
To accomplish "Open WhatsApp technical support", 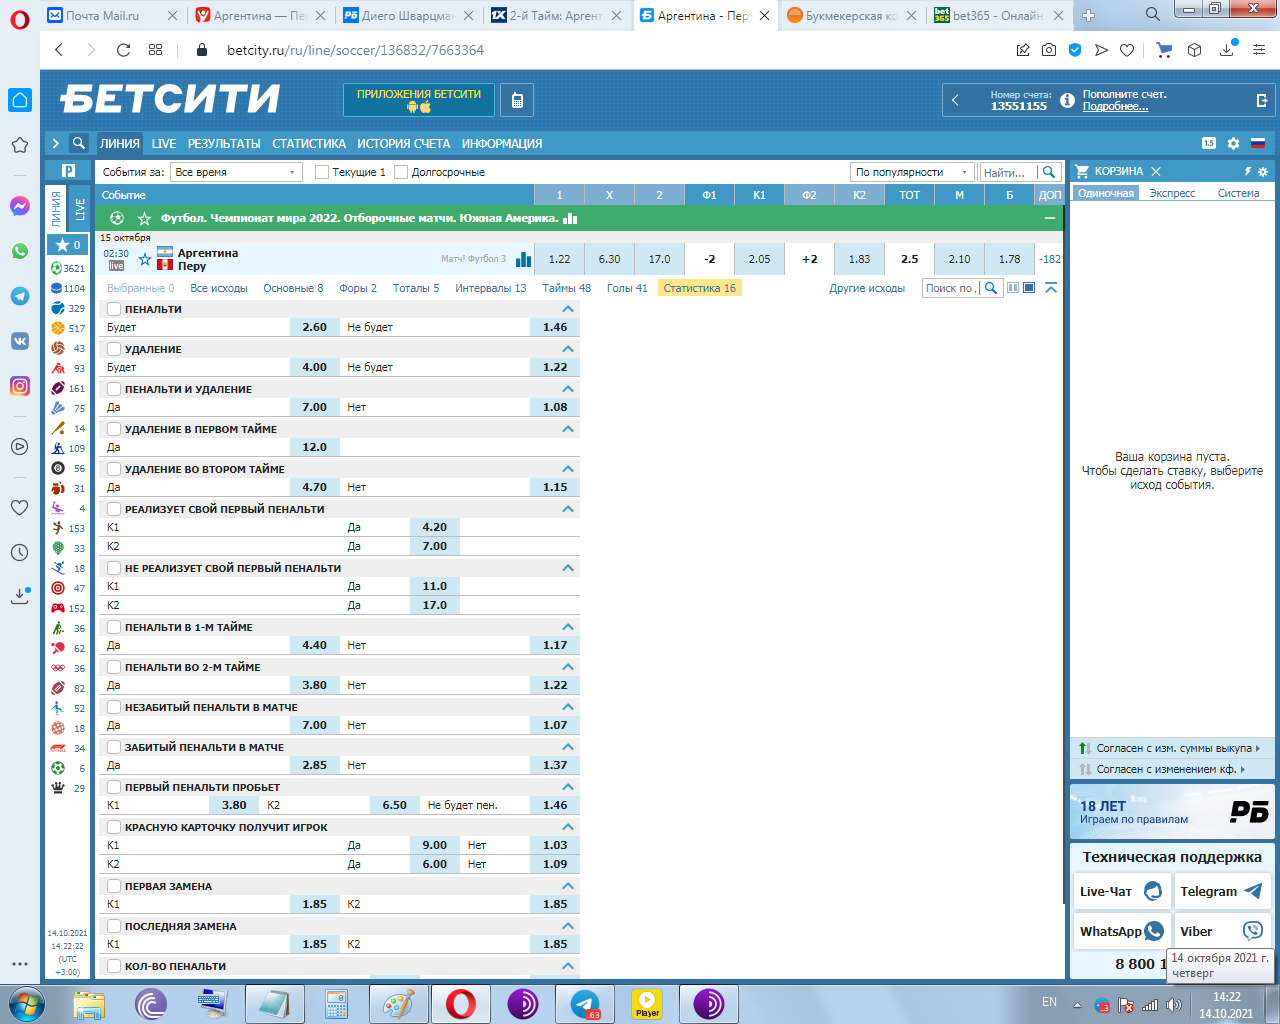I will click(1121, 931).
